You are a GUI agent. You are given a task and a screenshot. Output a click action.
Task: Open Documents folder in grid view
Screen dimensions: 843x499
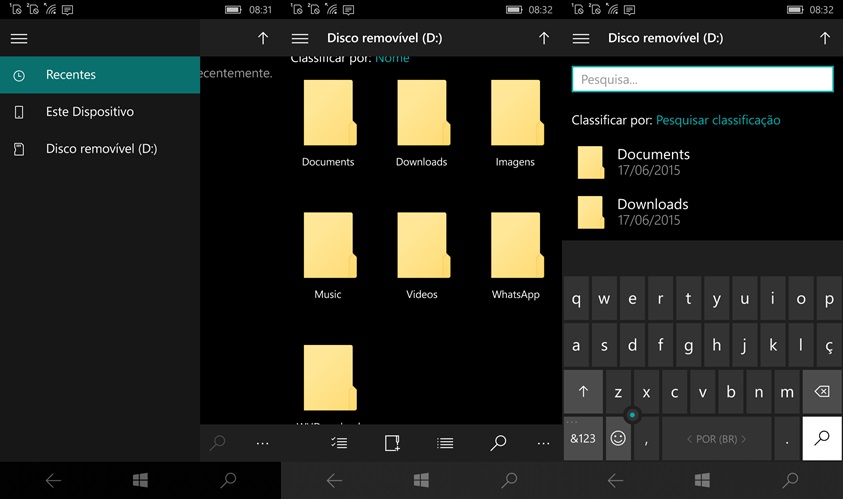pos(328,123)
